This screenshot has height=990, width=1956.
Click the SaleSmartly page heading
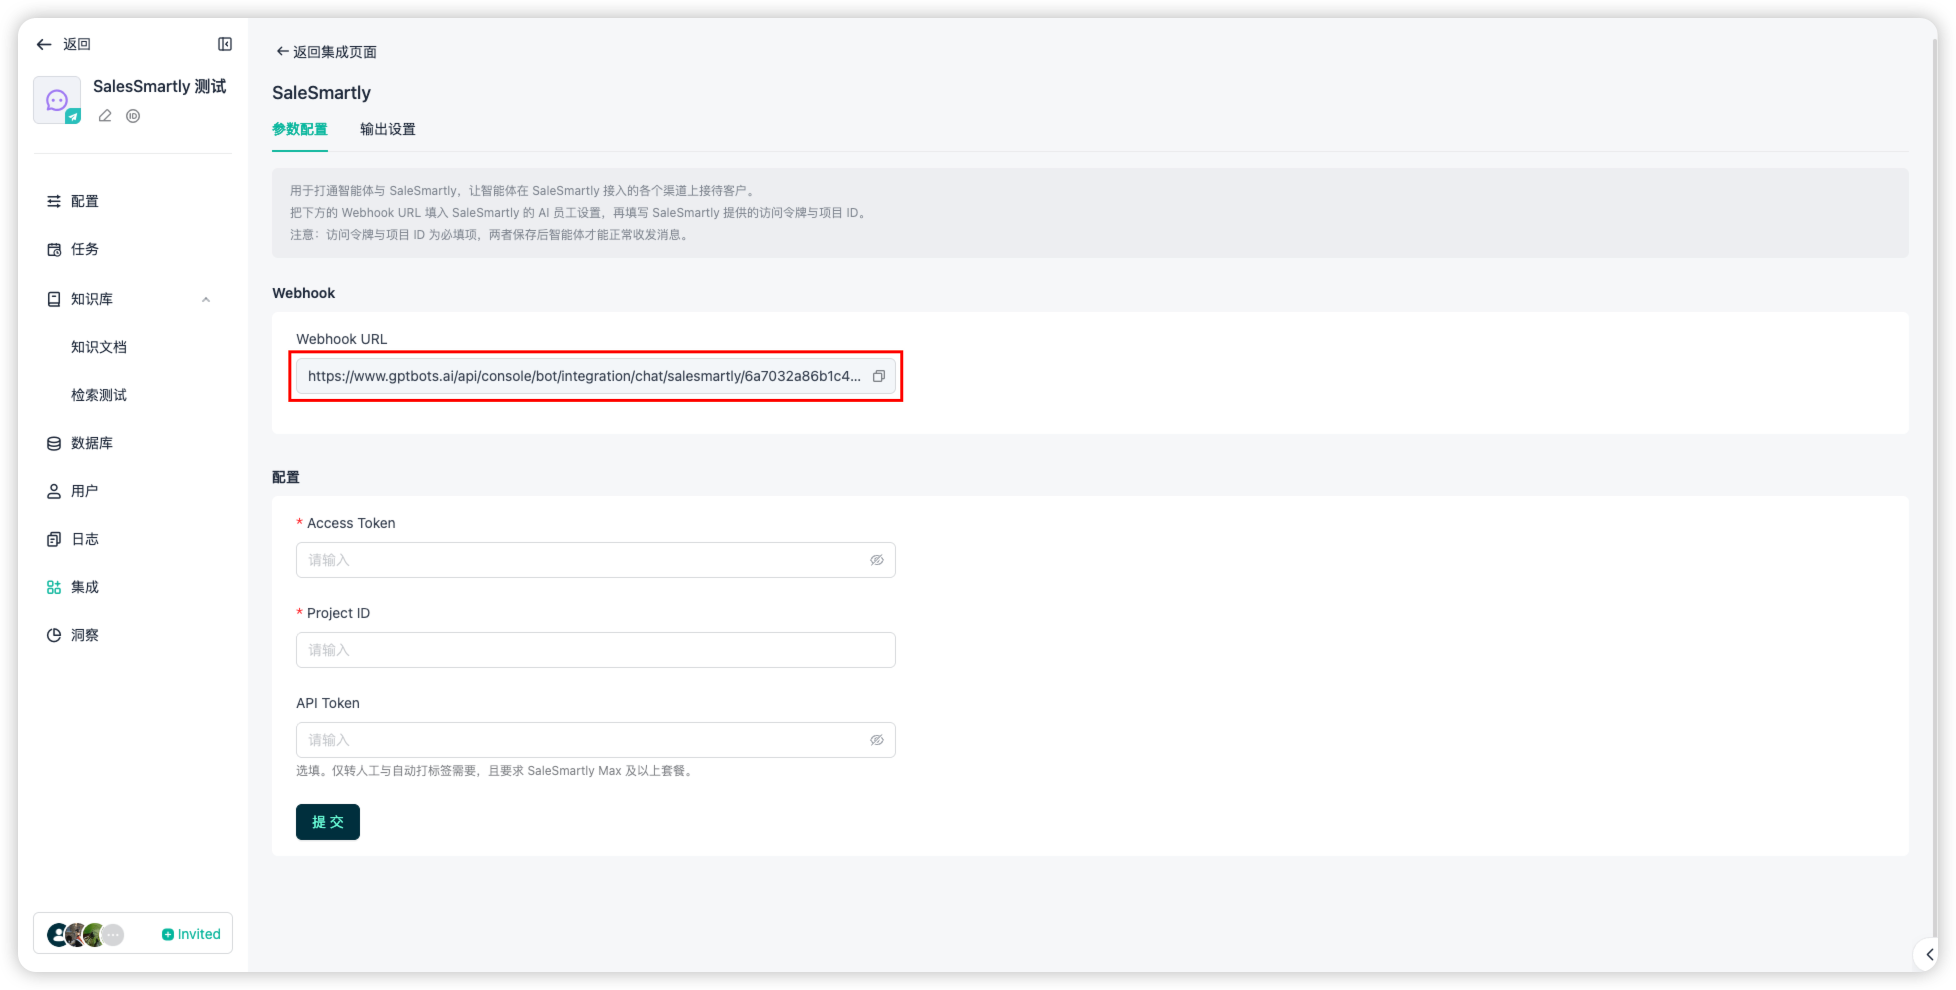[x=321, y=93]
